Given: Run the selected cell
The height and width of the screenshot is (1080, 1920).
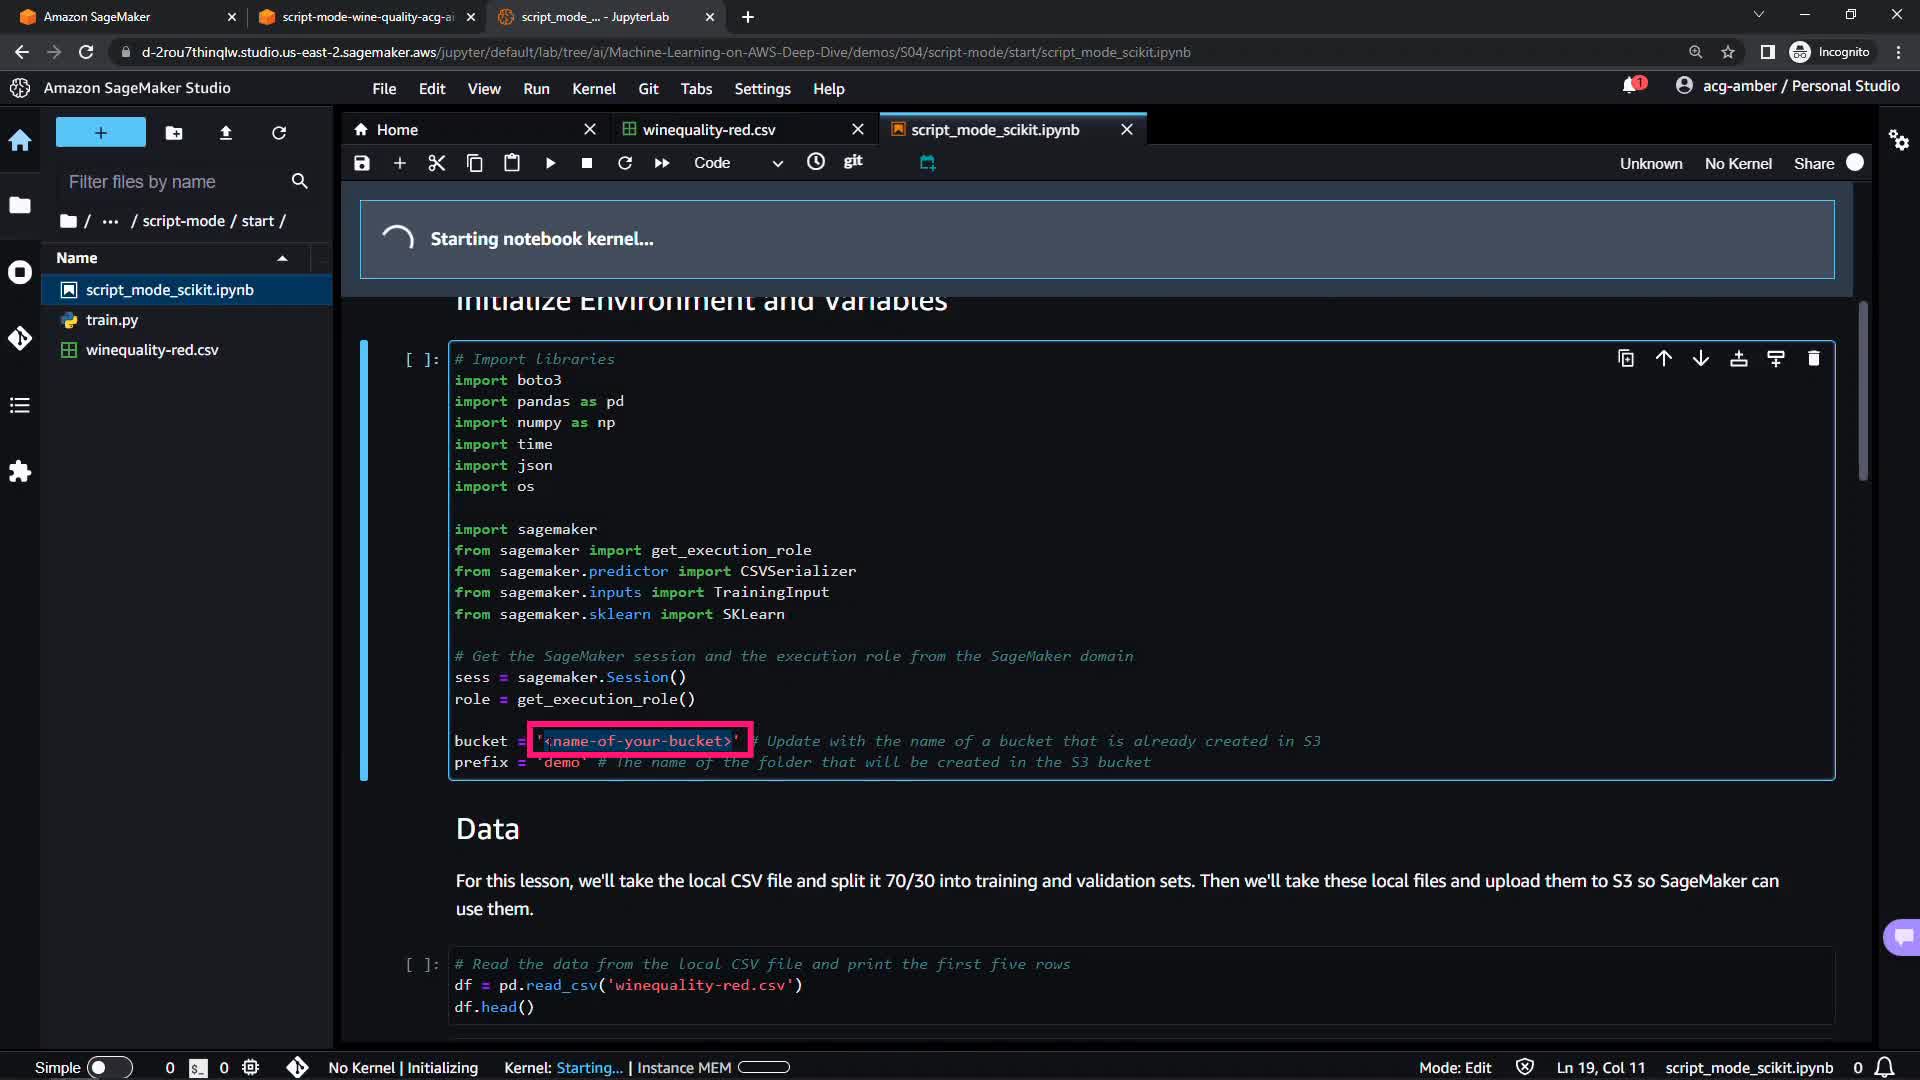Looking at the screenshot, I should 550,163.
